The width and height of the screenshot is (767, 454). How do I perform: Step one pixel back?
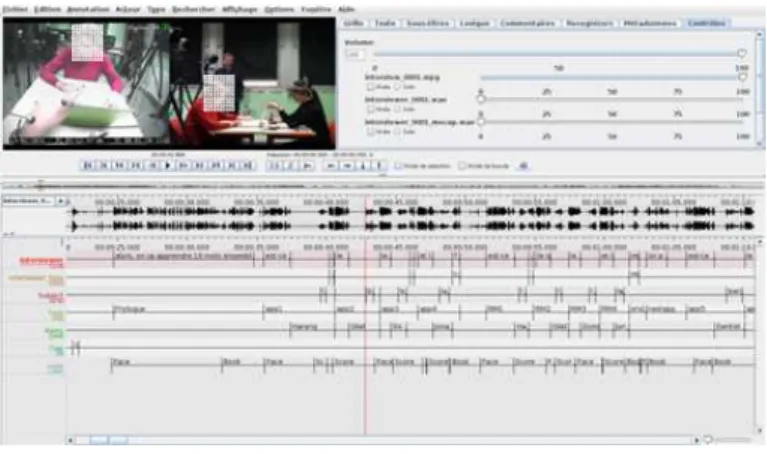click(152, 166)
